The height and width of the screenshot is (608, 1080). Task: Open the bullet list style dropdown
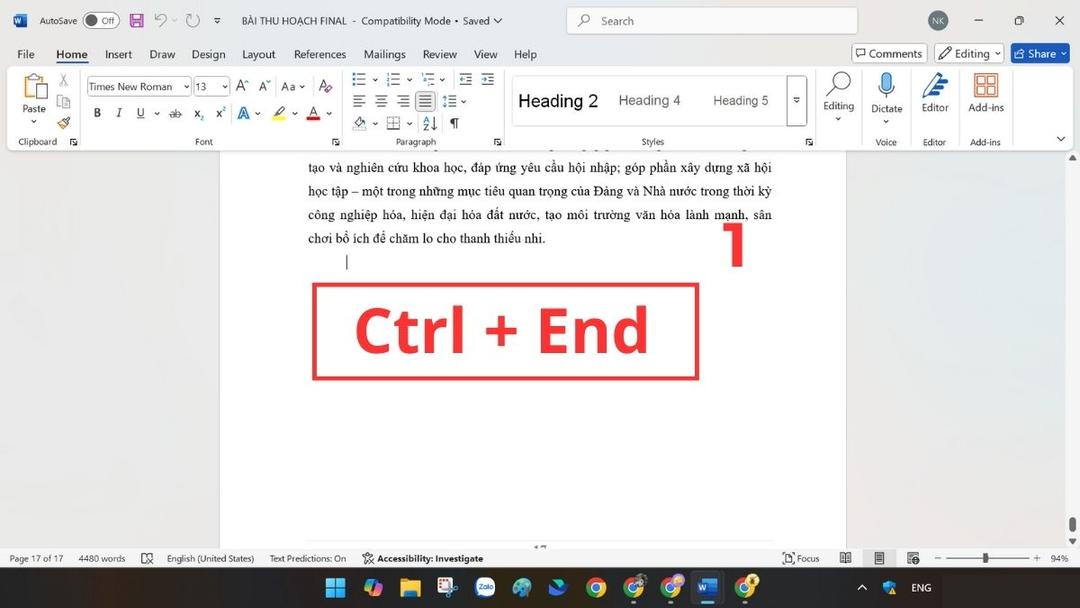[x=374, y=79]
